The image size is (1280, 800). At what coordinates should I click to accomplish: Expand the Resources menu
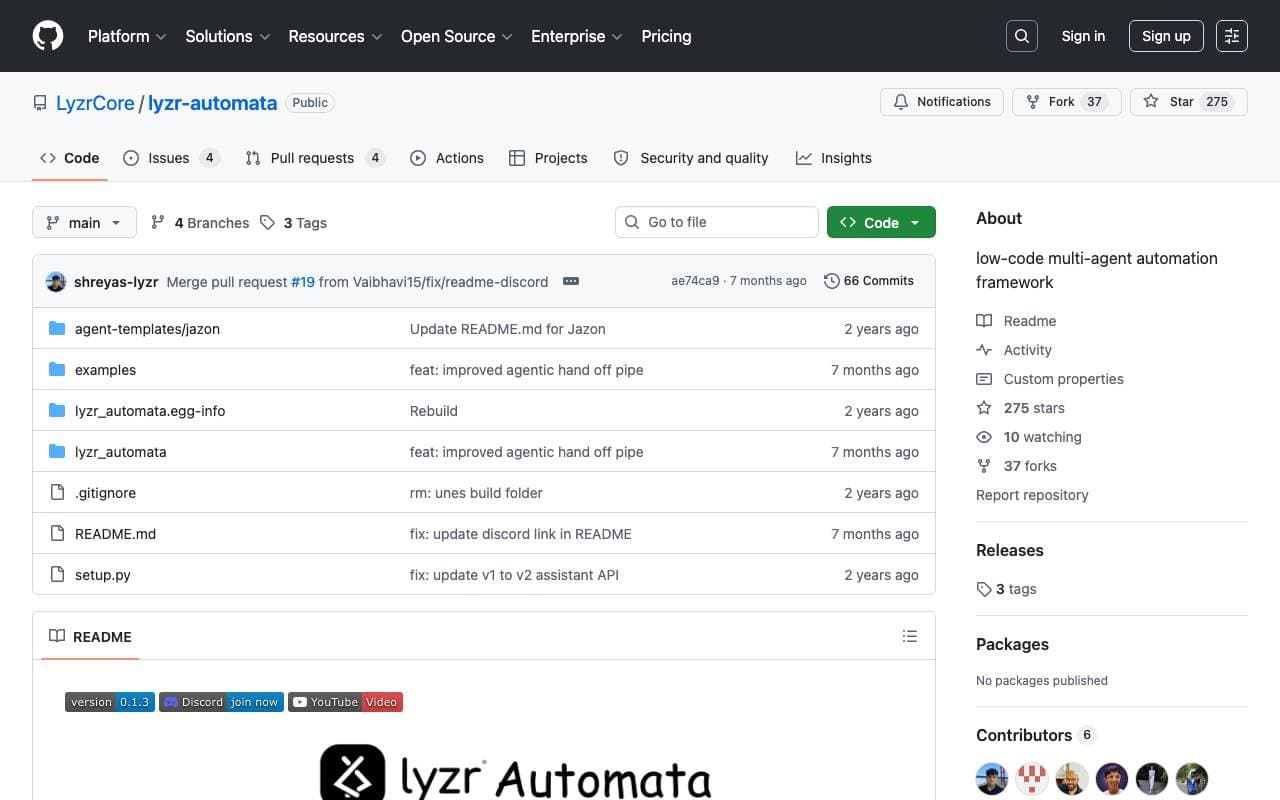tap(336, 36)
